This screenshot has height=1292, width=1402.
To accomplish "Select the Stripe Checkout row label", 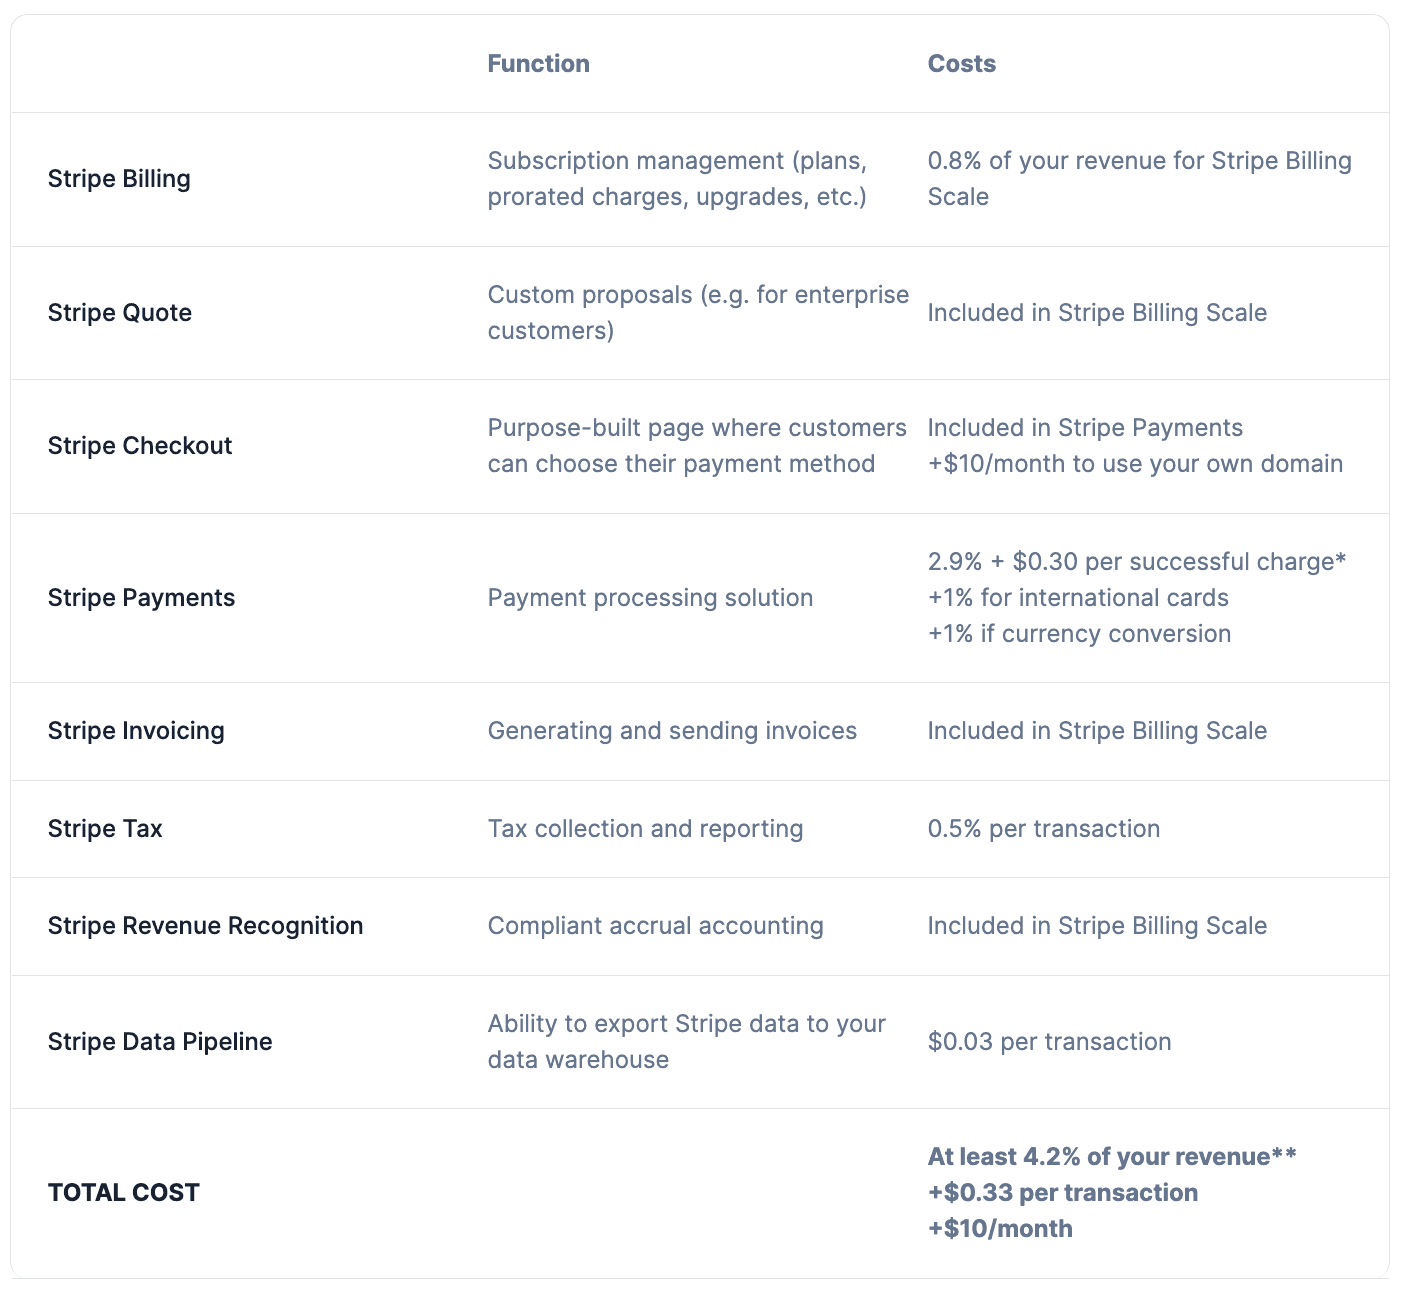I will click(x=140, y=446).
